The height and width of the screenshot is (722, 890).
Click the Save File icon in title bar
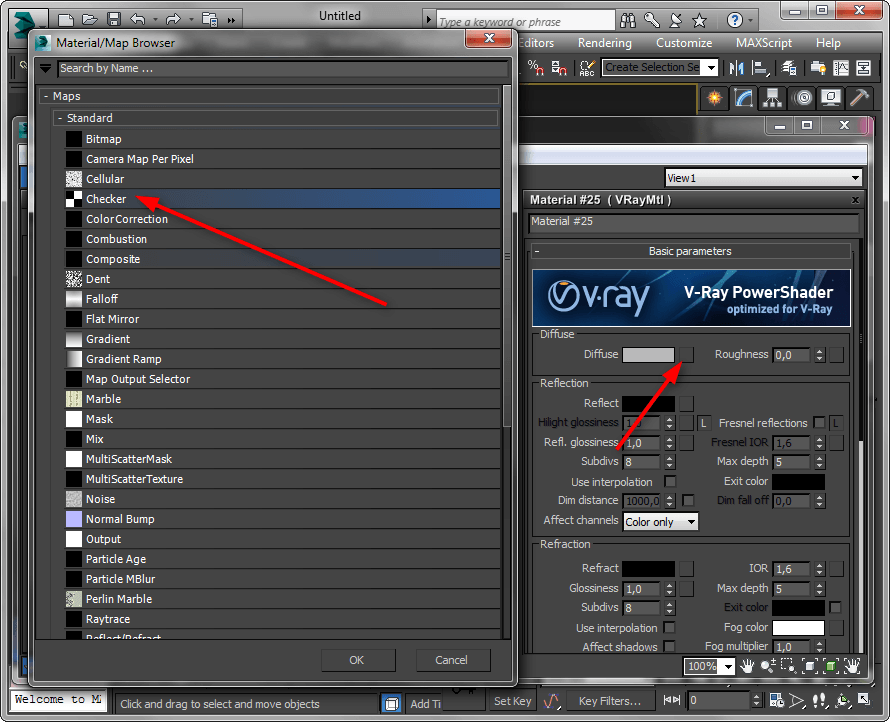(113, 19)
